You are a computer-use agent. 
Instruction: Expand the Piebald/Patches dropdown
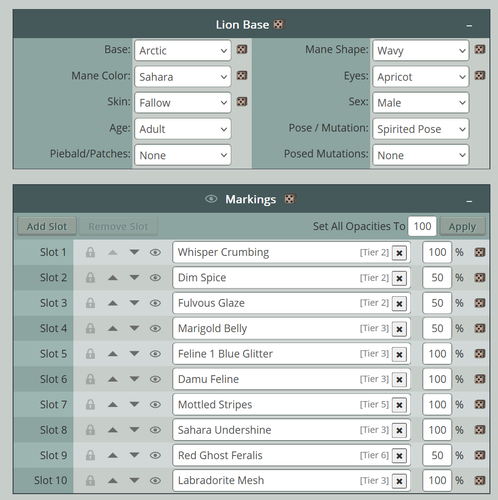pos(183,155)
